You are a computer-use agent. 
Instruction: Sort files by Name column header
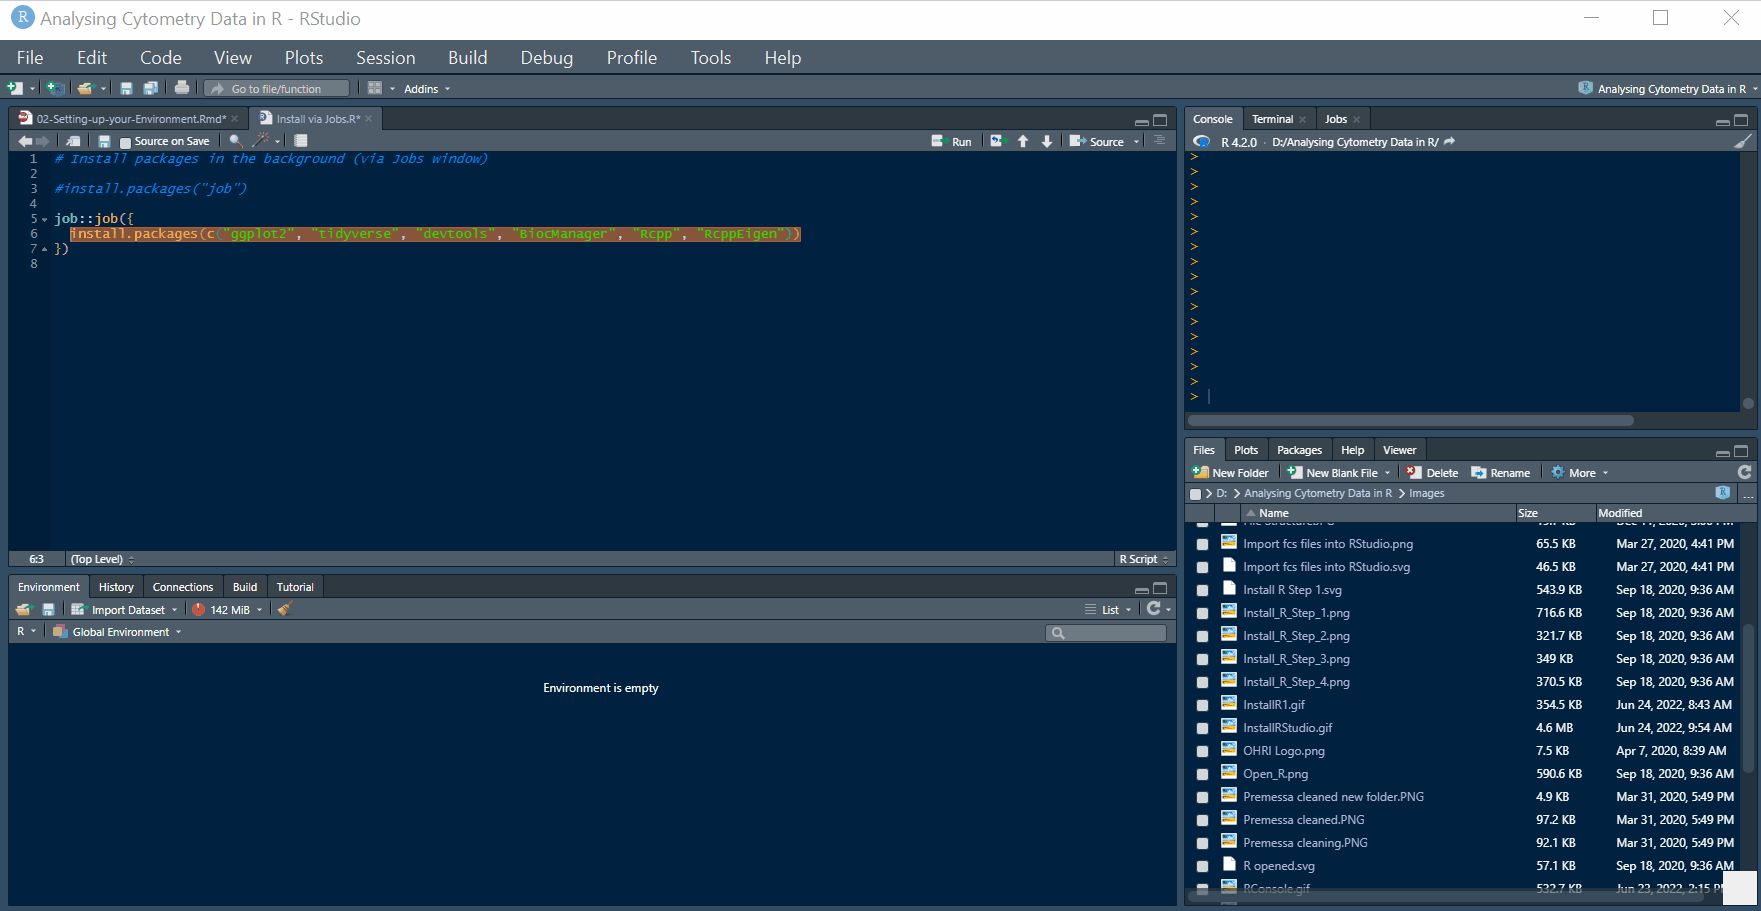point(1380,513)
